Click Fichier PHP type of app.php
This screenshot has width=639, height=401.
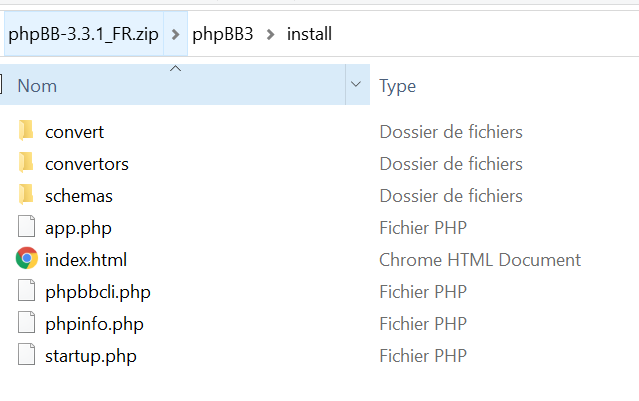click(423, 227)
